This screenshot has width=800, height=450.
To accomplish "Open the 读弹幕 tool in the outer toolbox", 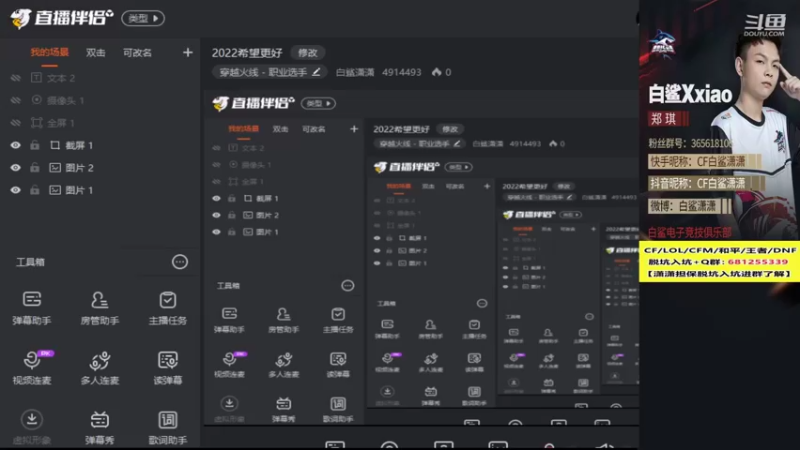I will [x=167, y=367].
